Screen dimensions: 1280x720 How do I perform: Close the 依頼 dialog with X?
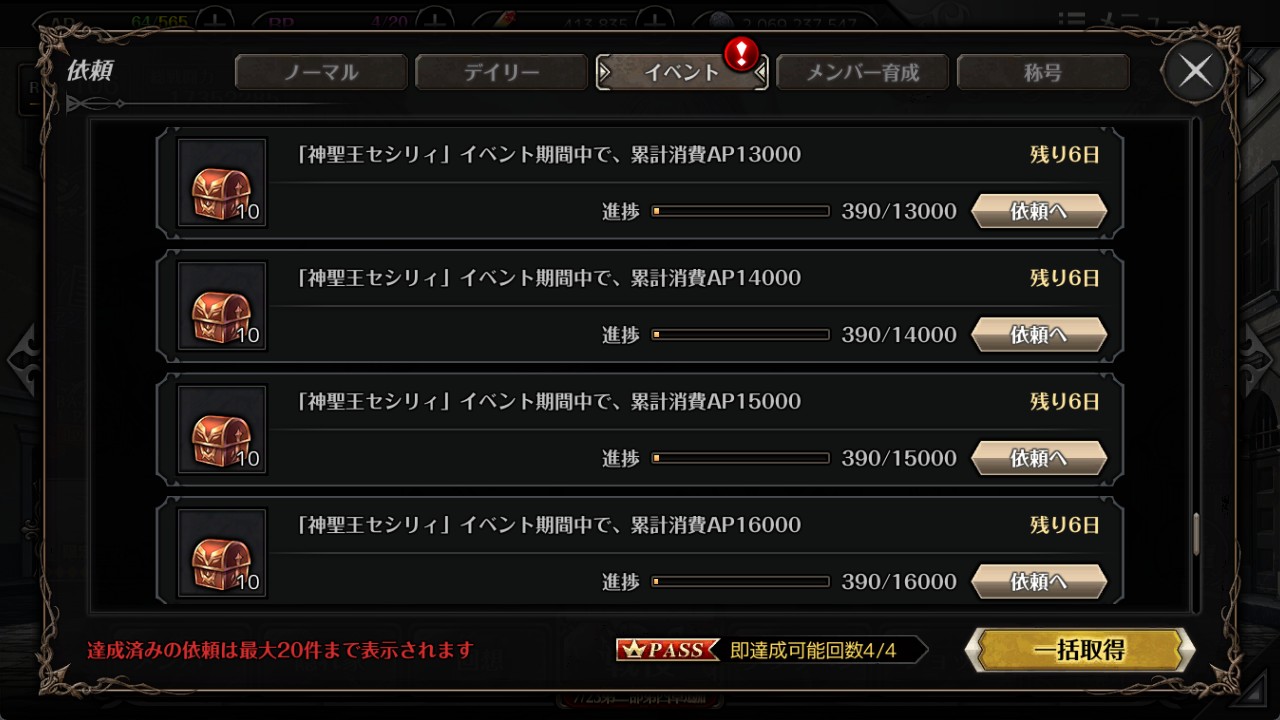(x=1195, y=71)
